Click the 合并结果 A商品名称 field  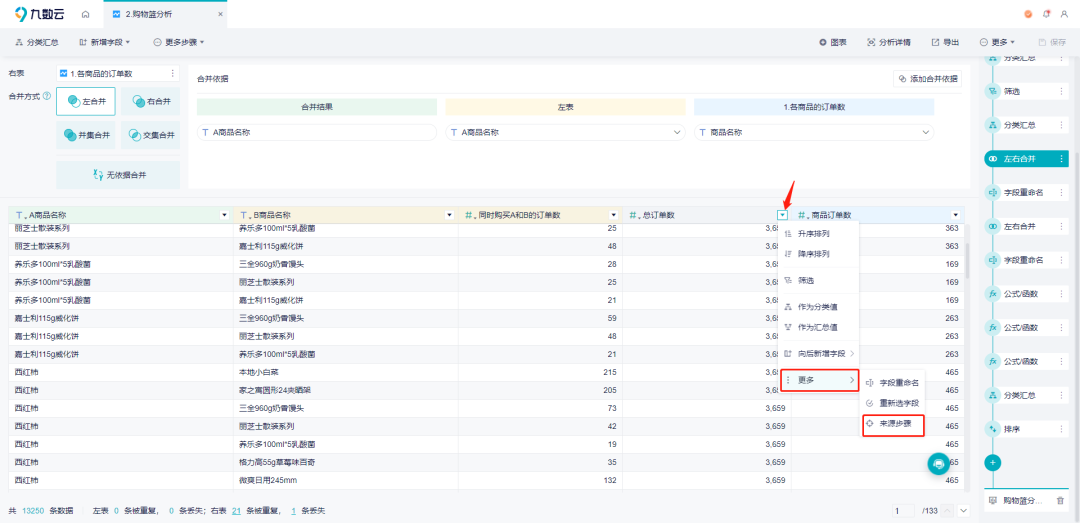[x=317, y=132]
